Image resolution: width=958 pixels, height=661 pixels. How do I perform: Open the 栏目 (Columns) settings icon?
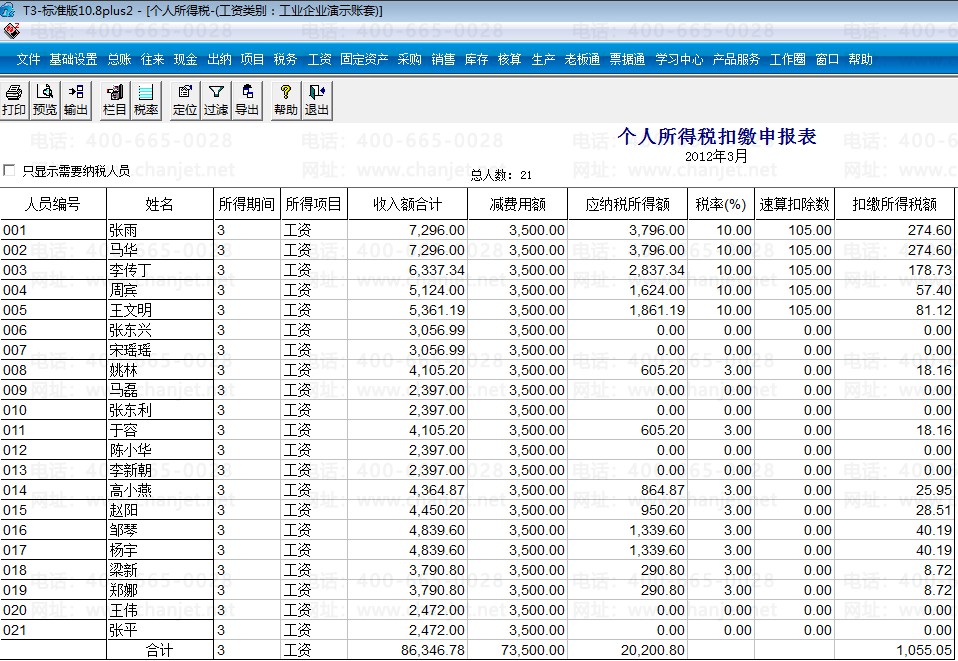pyautogui.click(x=115, y=100)
